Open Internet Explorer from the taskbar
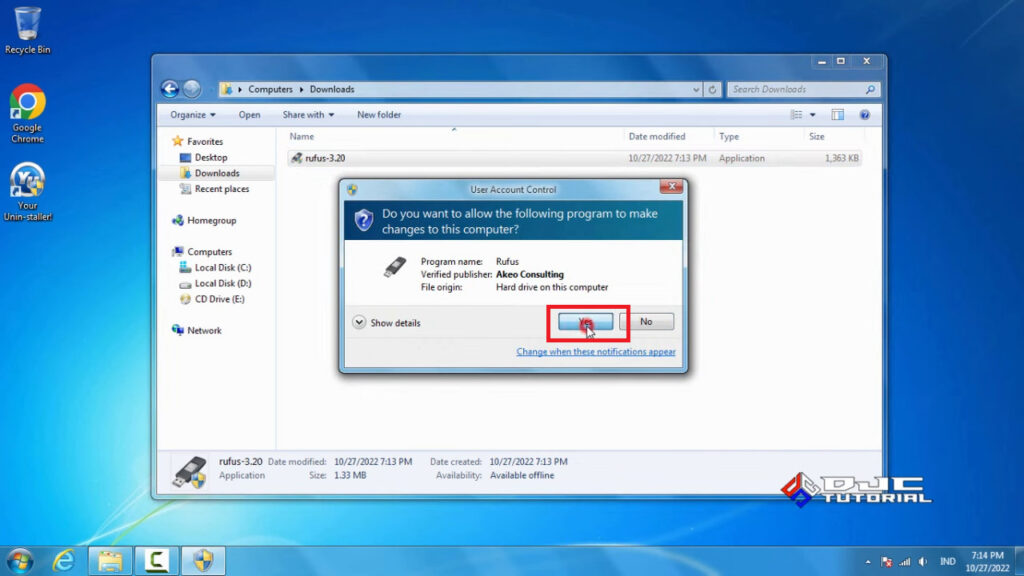 click(x=62, y=562)
